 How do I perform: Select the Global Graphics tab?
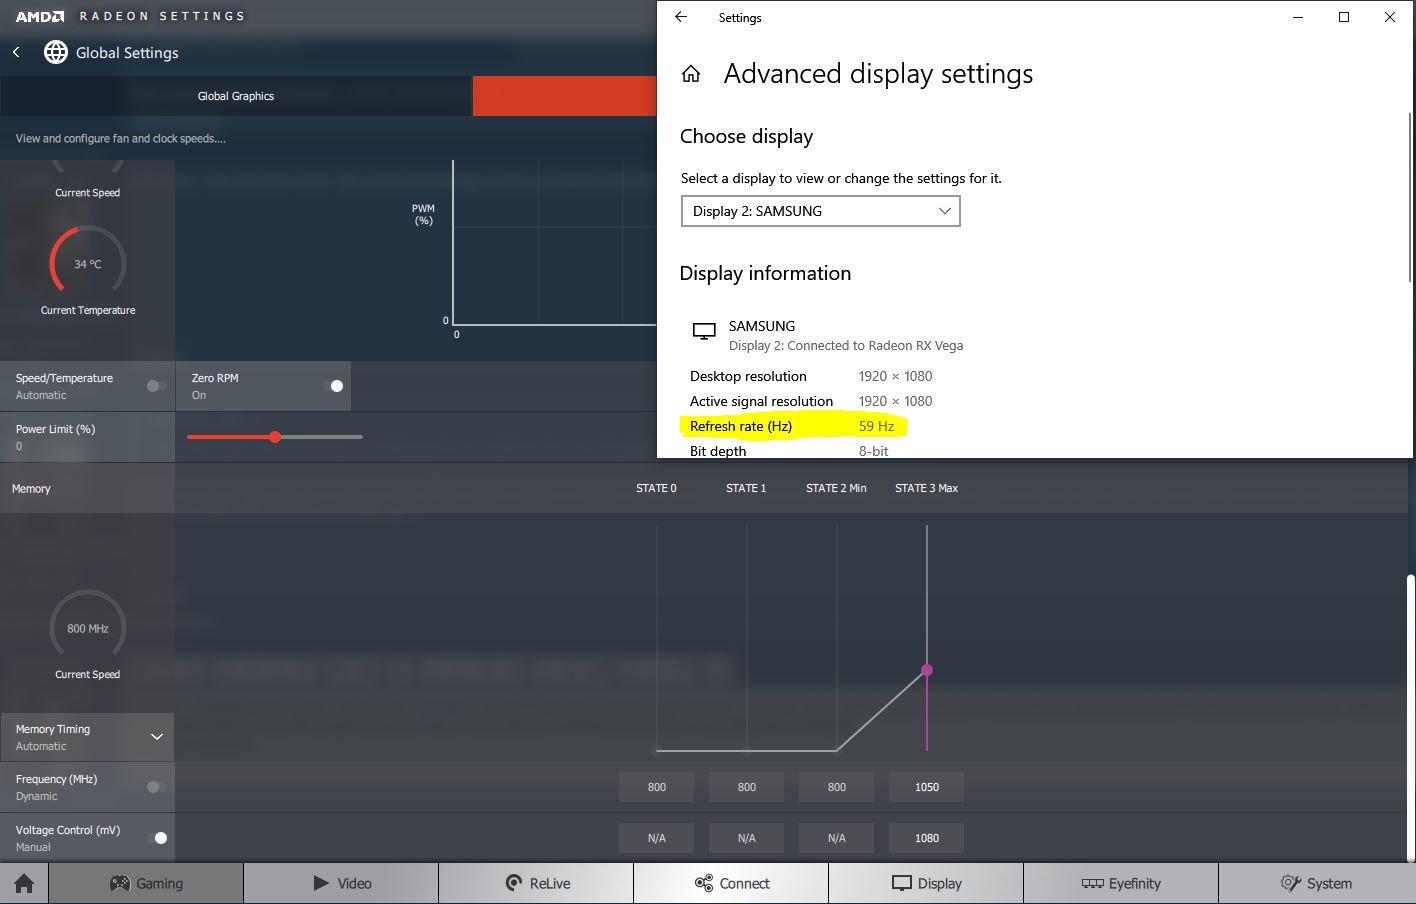tap(236, 96)
